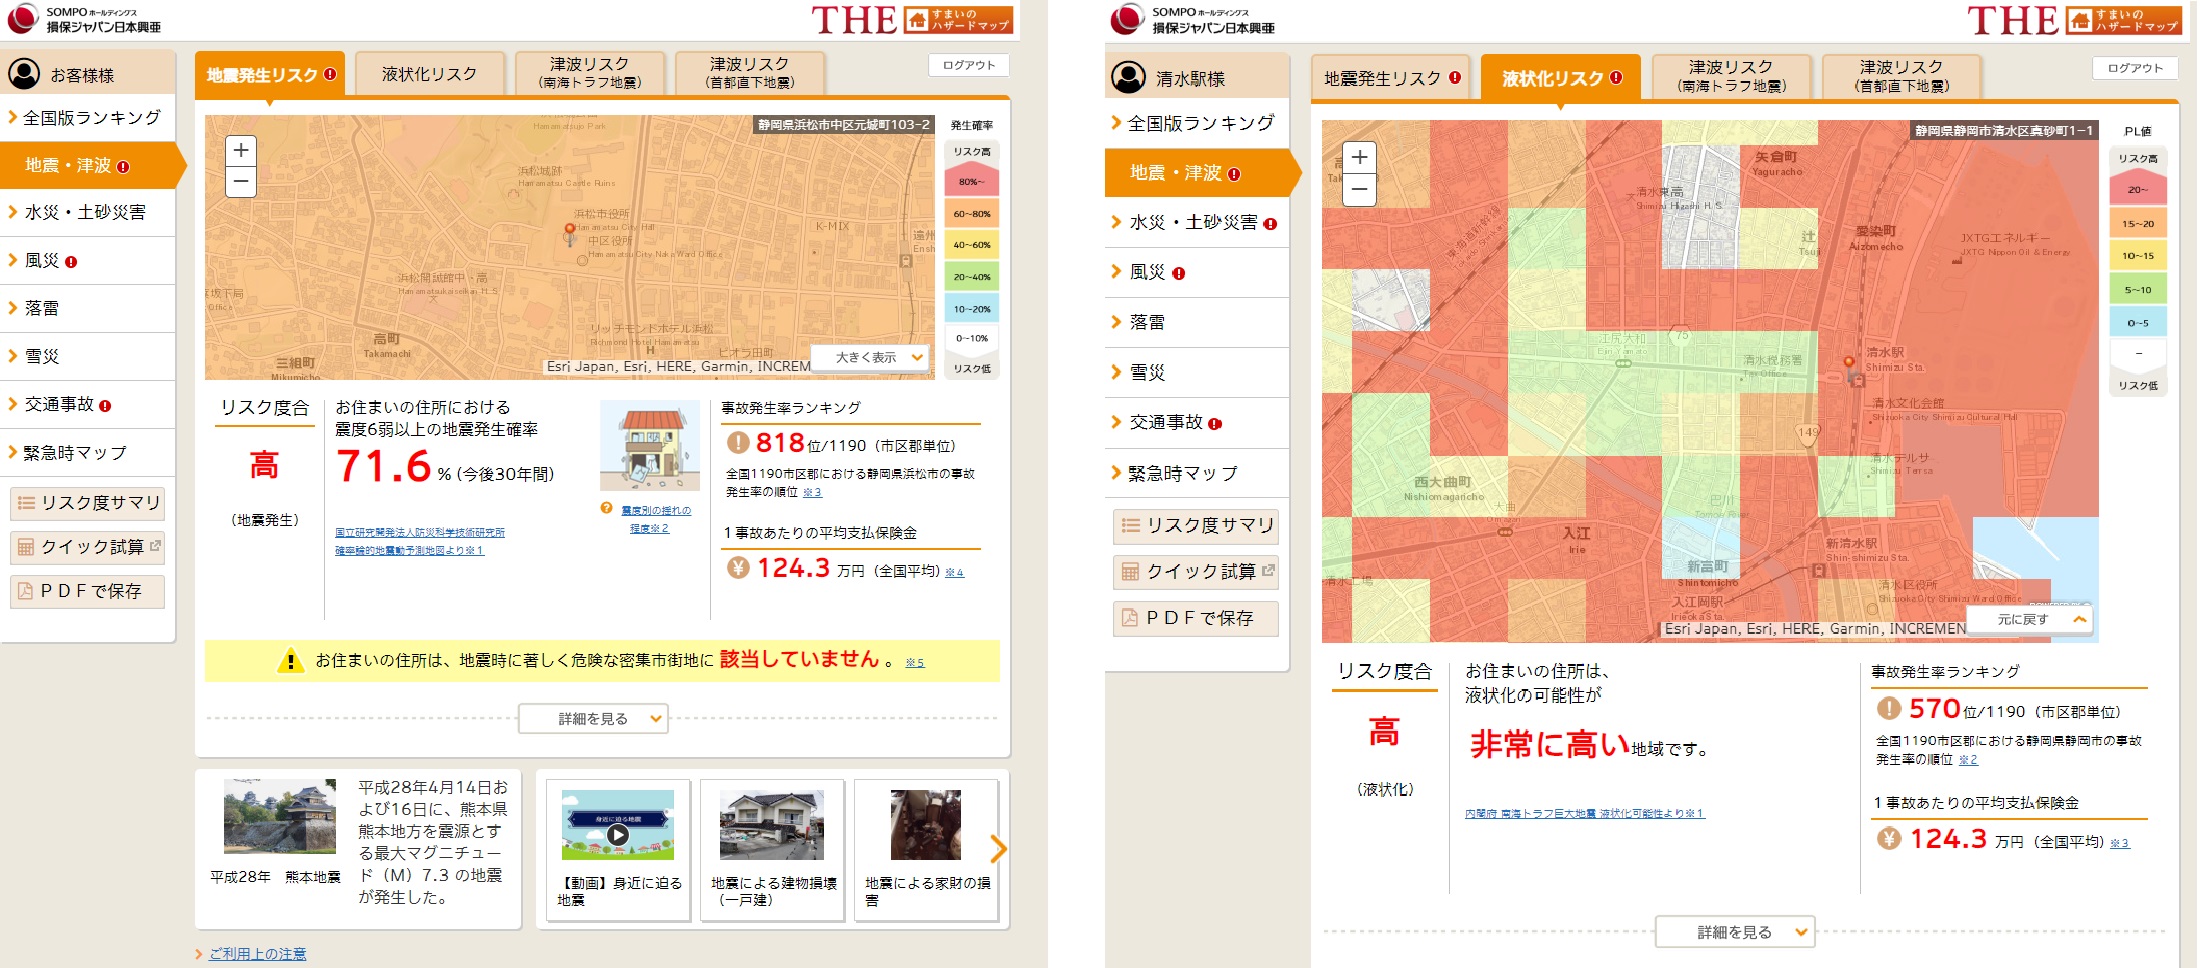Open the 大きく表示 map size dropdown

(870, 357)
